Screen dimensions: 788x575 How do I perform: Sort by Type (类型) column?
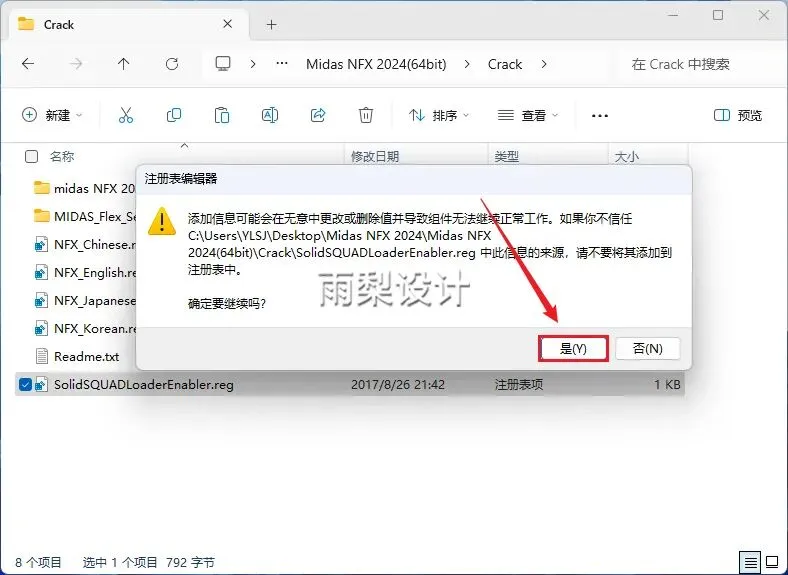[507, 157]
